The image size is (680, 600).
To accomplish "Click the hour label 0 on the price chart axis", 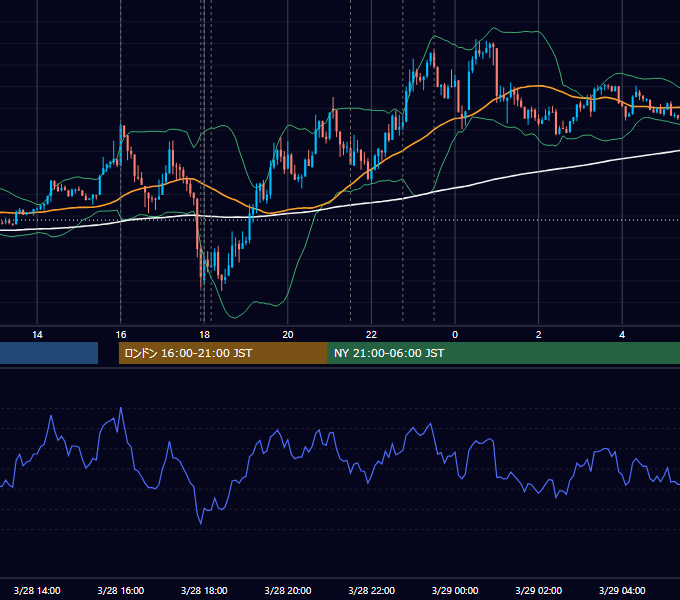I will click(x=455, y=335).
